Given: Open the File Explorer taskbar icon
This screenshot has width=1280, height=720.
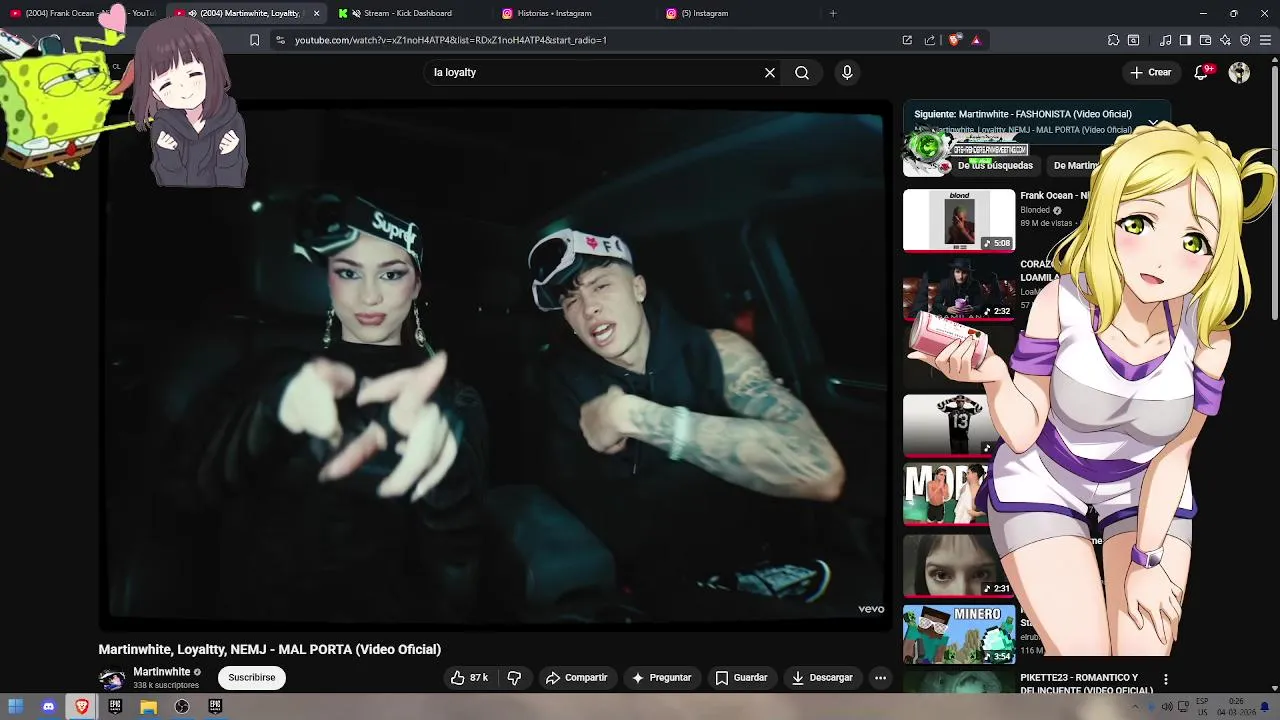Looking at the screenshot, I should tap(148, 706).
